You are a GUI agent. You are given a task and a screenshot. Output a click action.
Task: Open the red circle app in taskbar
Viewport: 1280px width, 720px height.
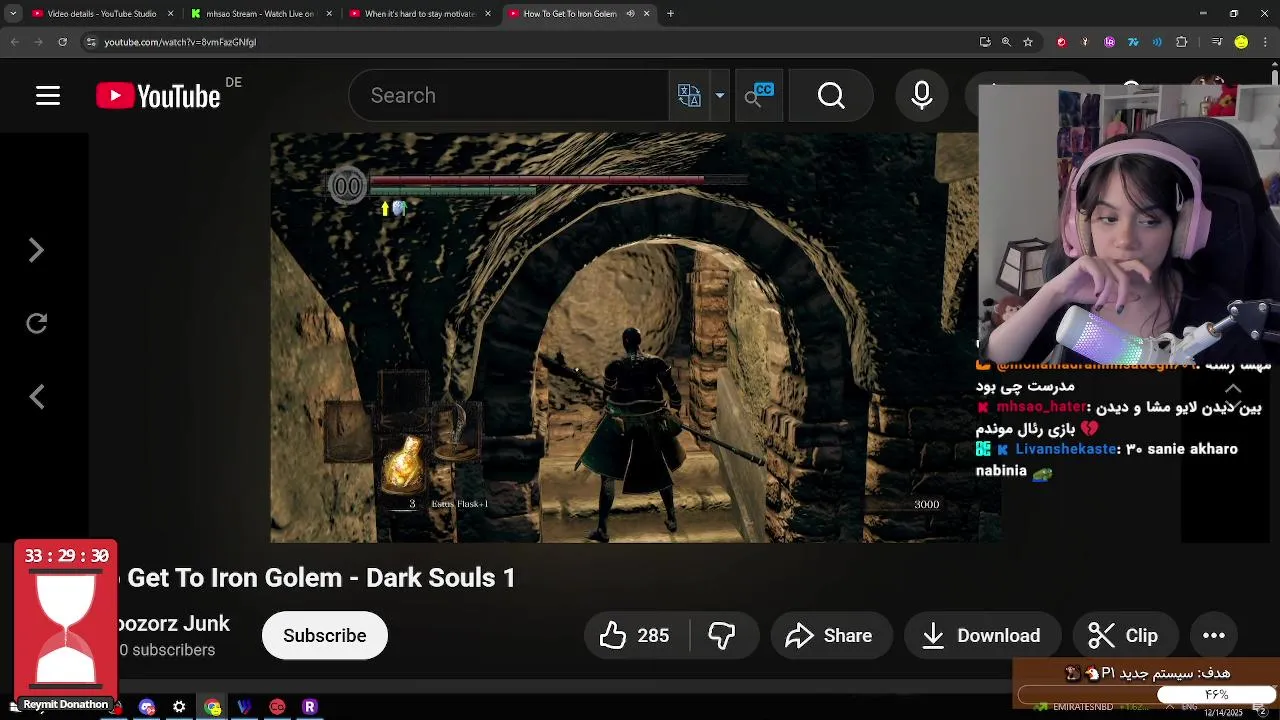(x=277, y=707)
